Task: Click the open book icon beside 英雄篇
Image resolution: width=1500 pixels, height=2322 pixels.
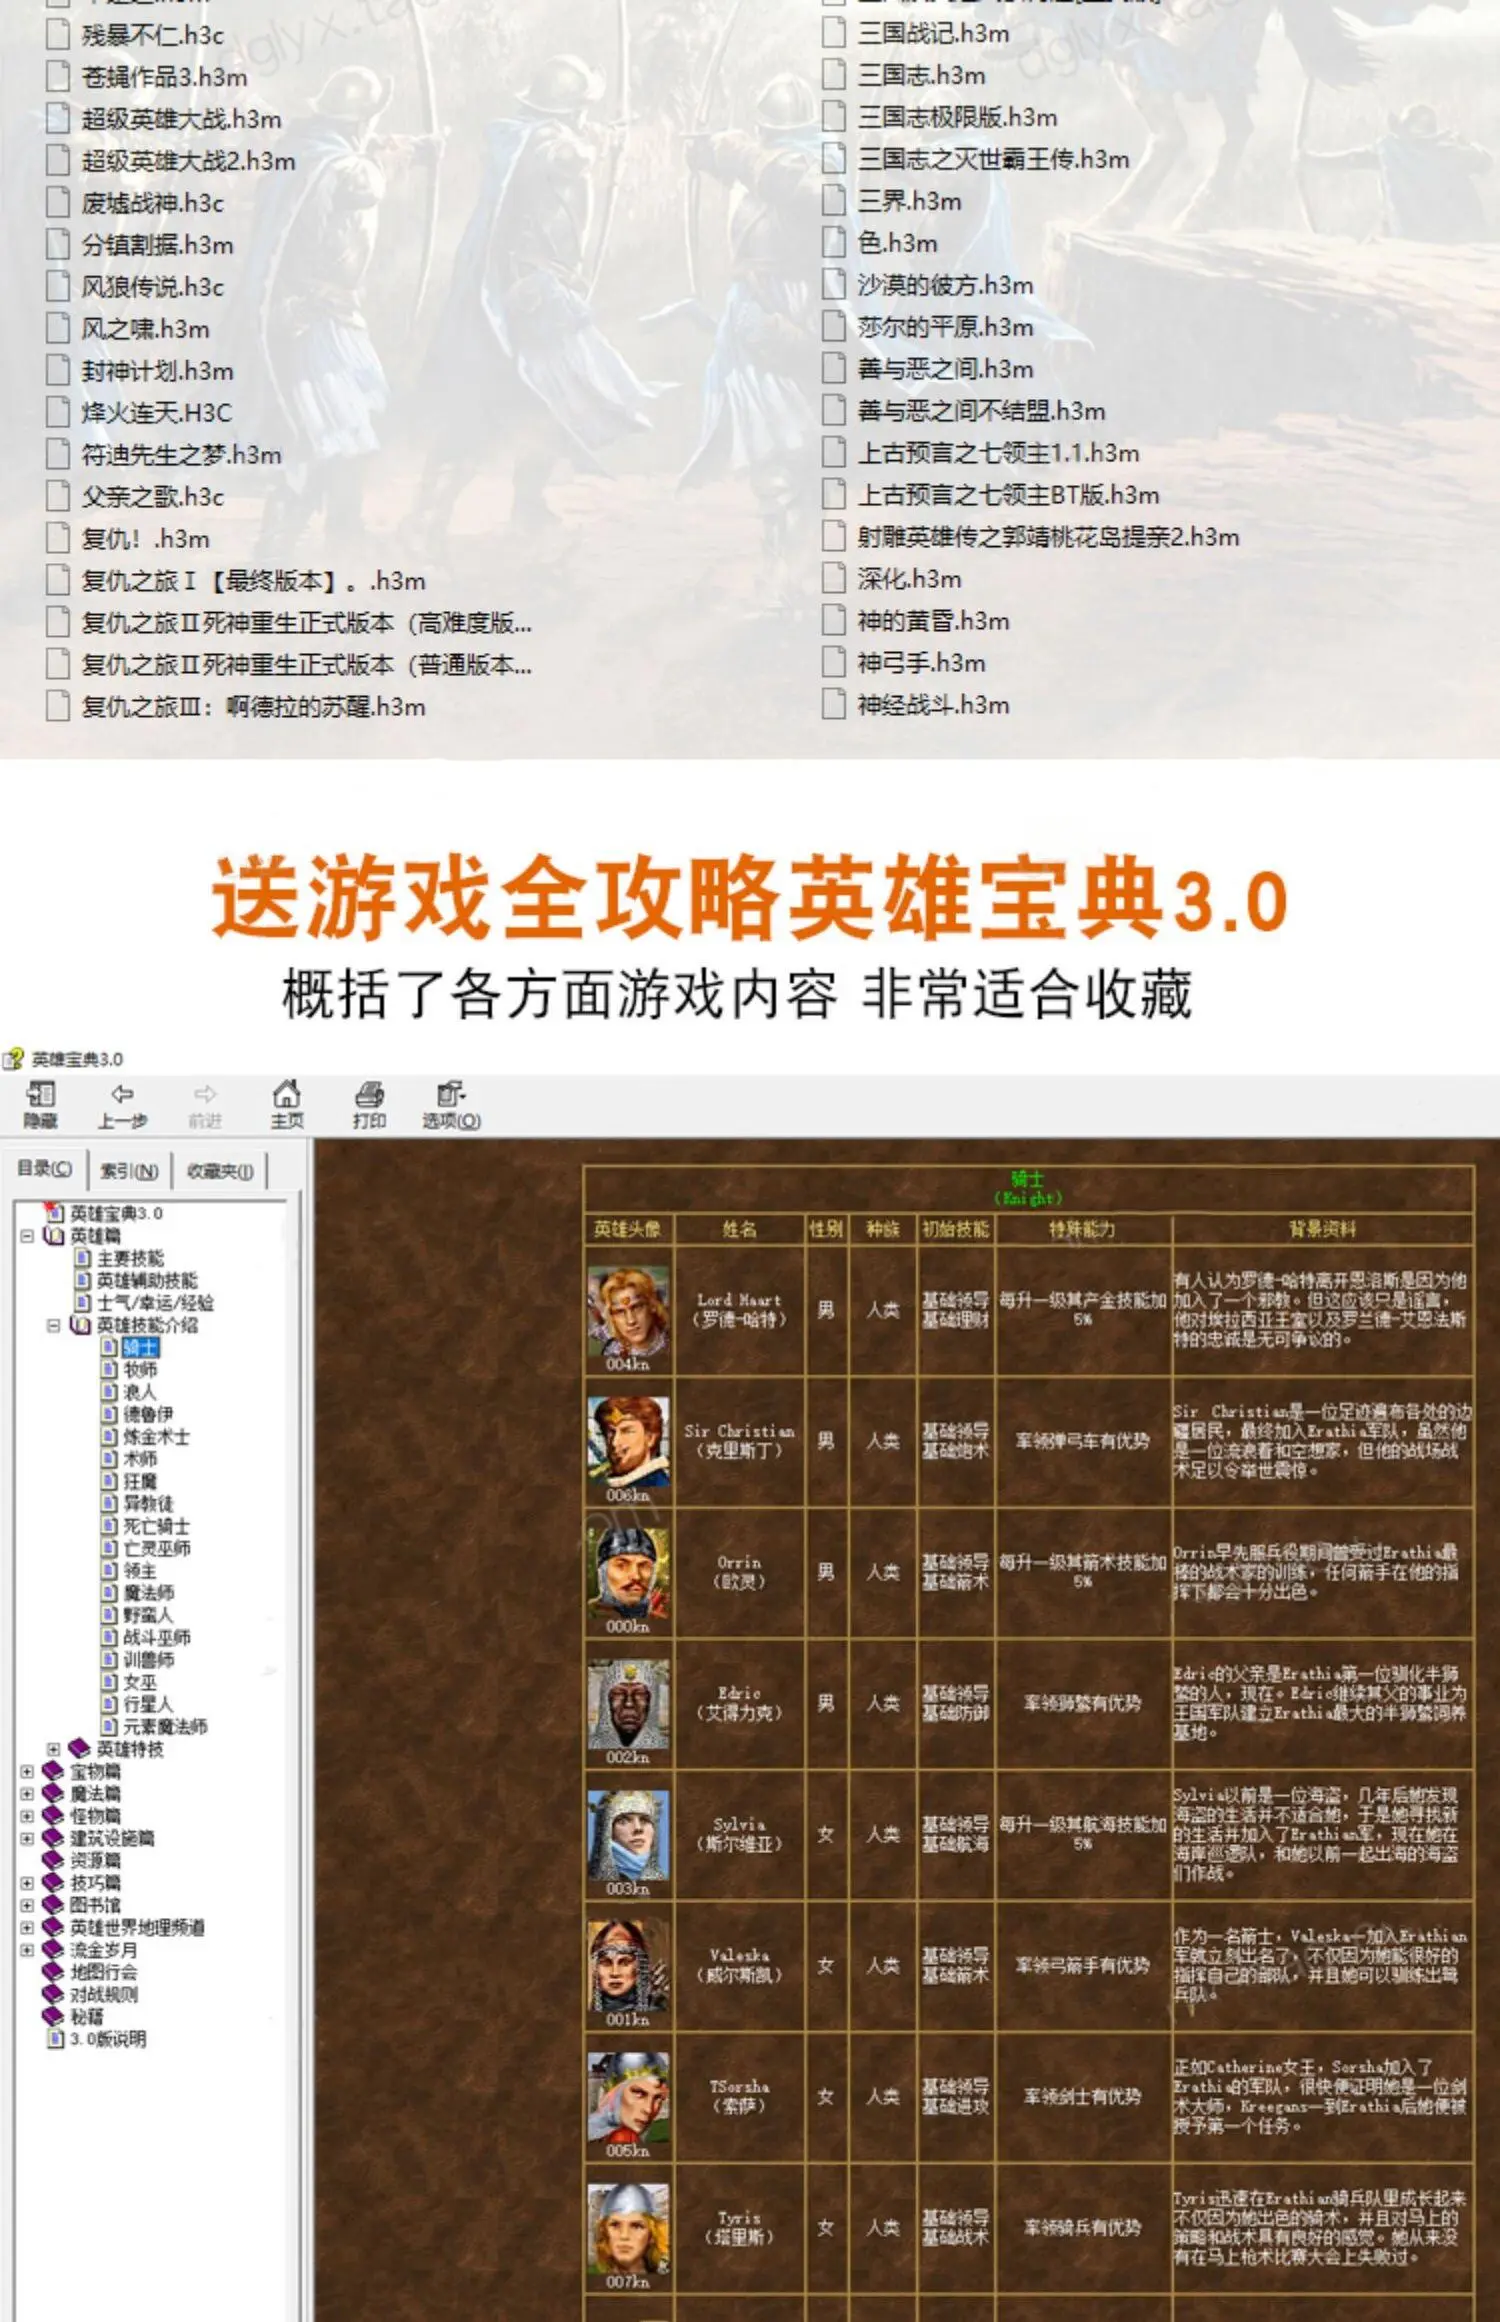Action: click(x=54, y=1236)
